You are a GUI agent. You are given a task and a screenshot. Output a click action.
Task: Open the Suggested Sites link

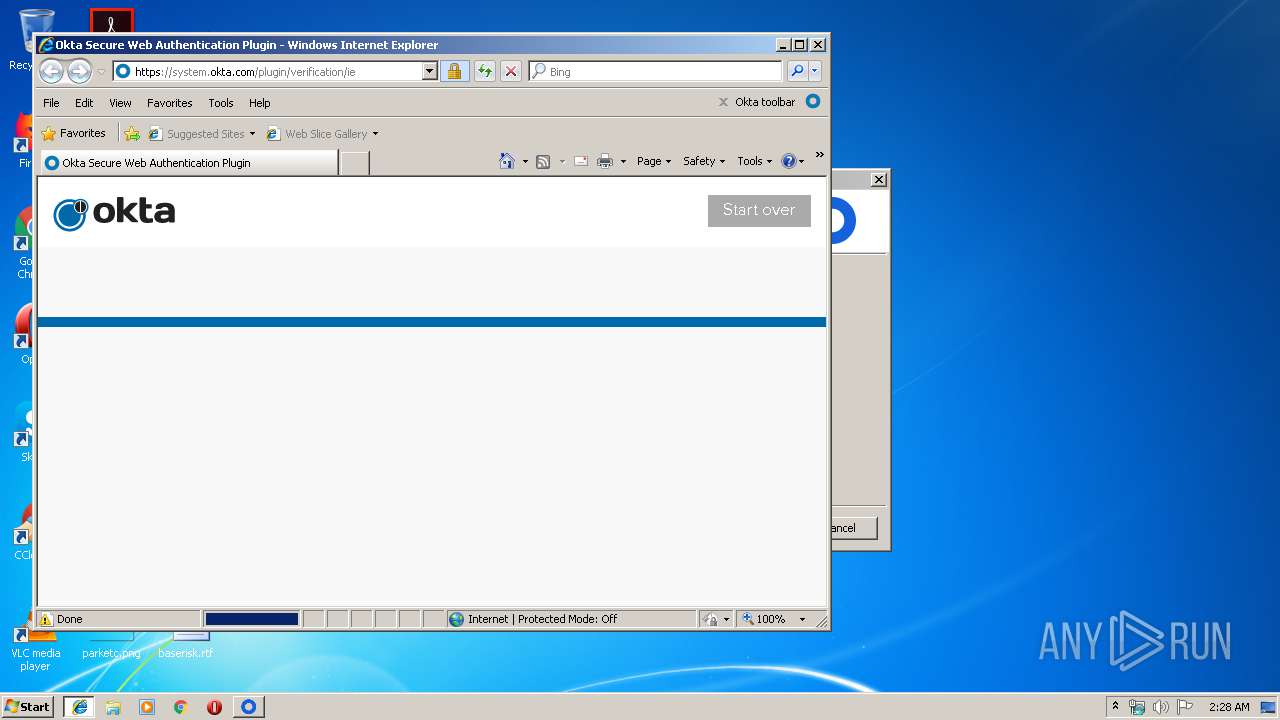[x=196, y=134]
